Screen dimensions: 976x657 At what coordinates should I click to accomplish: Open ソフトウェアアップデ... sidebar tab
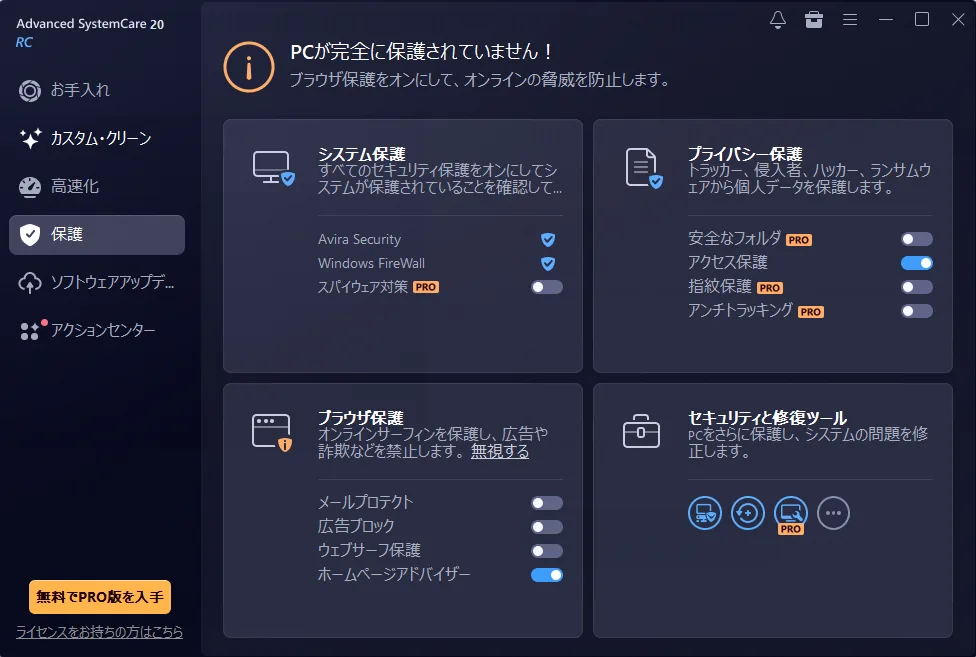(x=96, y=282)
